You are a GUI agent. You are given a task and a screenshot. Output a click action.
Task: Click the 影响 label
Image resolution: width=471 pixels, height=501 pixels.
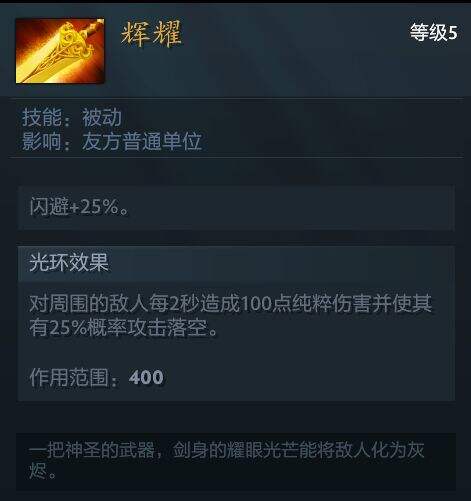(x=42, y=141)
